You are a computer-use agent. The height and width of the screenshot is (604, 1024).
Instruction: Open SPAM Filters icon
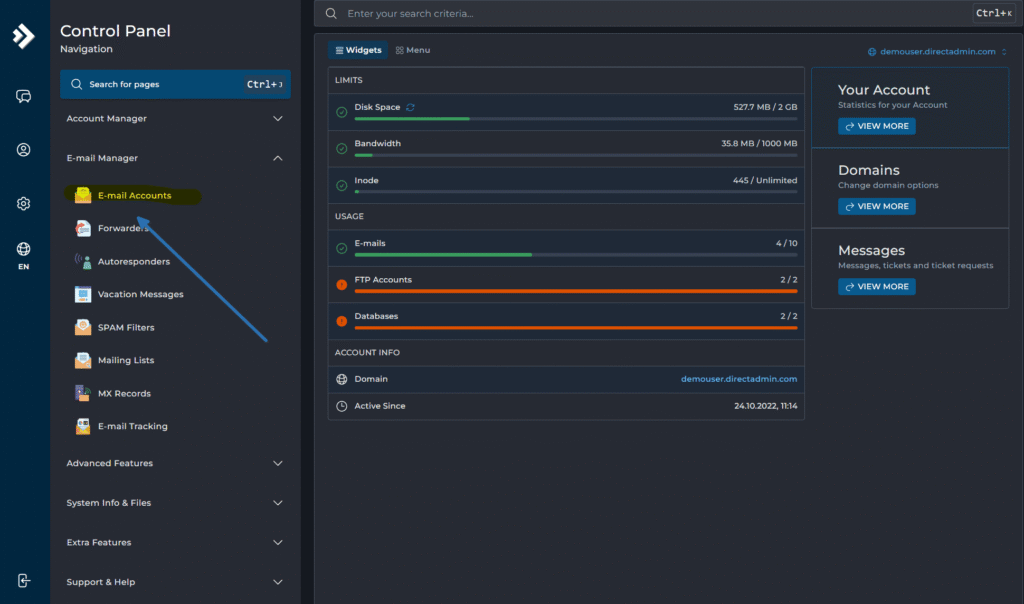(x=83, y=328)
